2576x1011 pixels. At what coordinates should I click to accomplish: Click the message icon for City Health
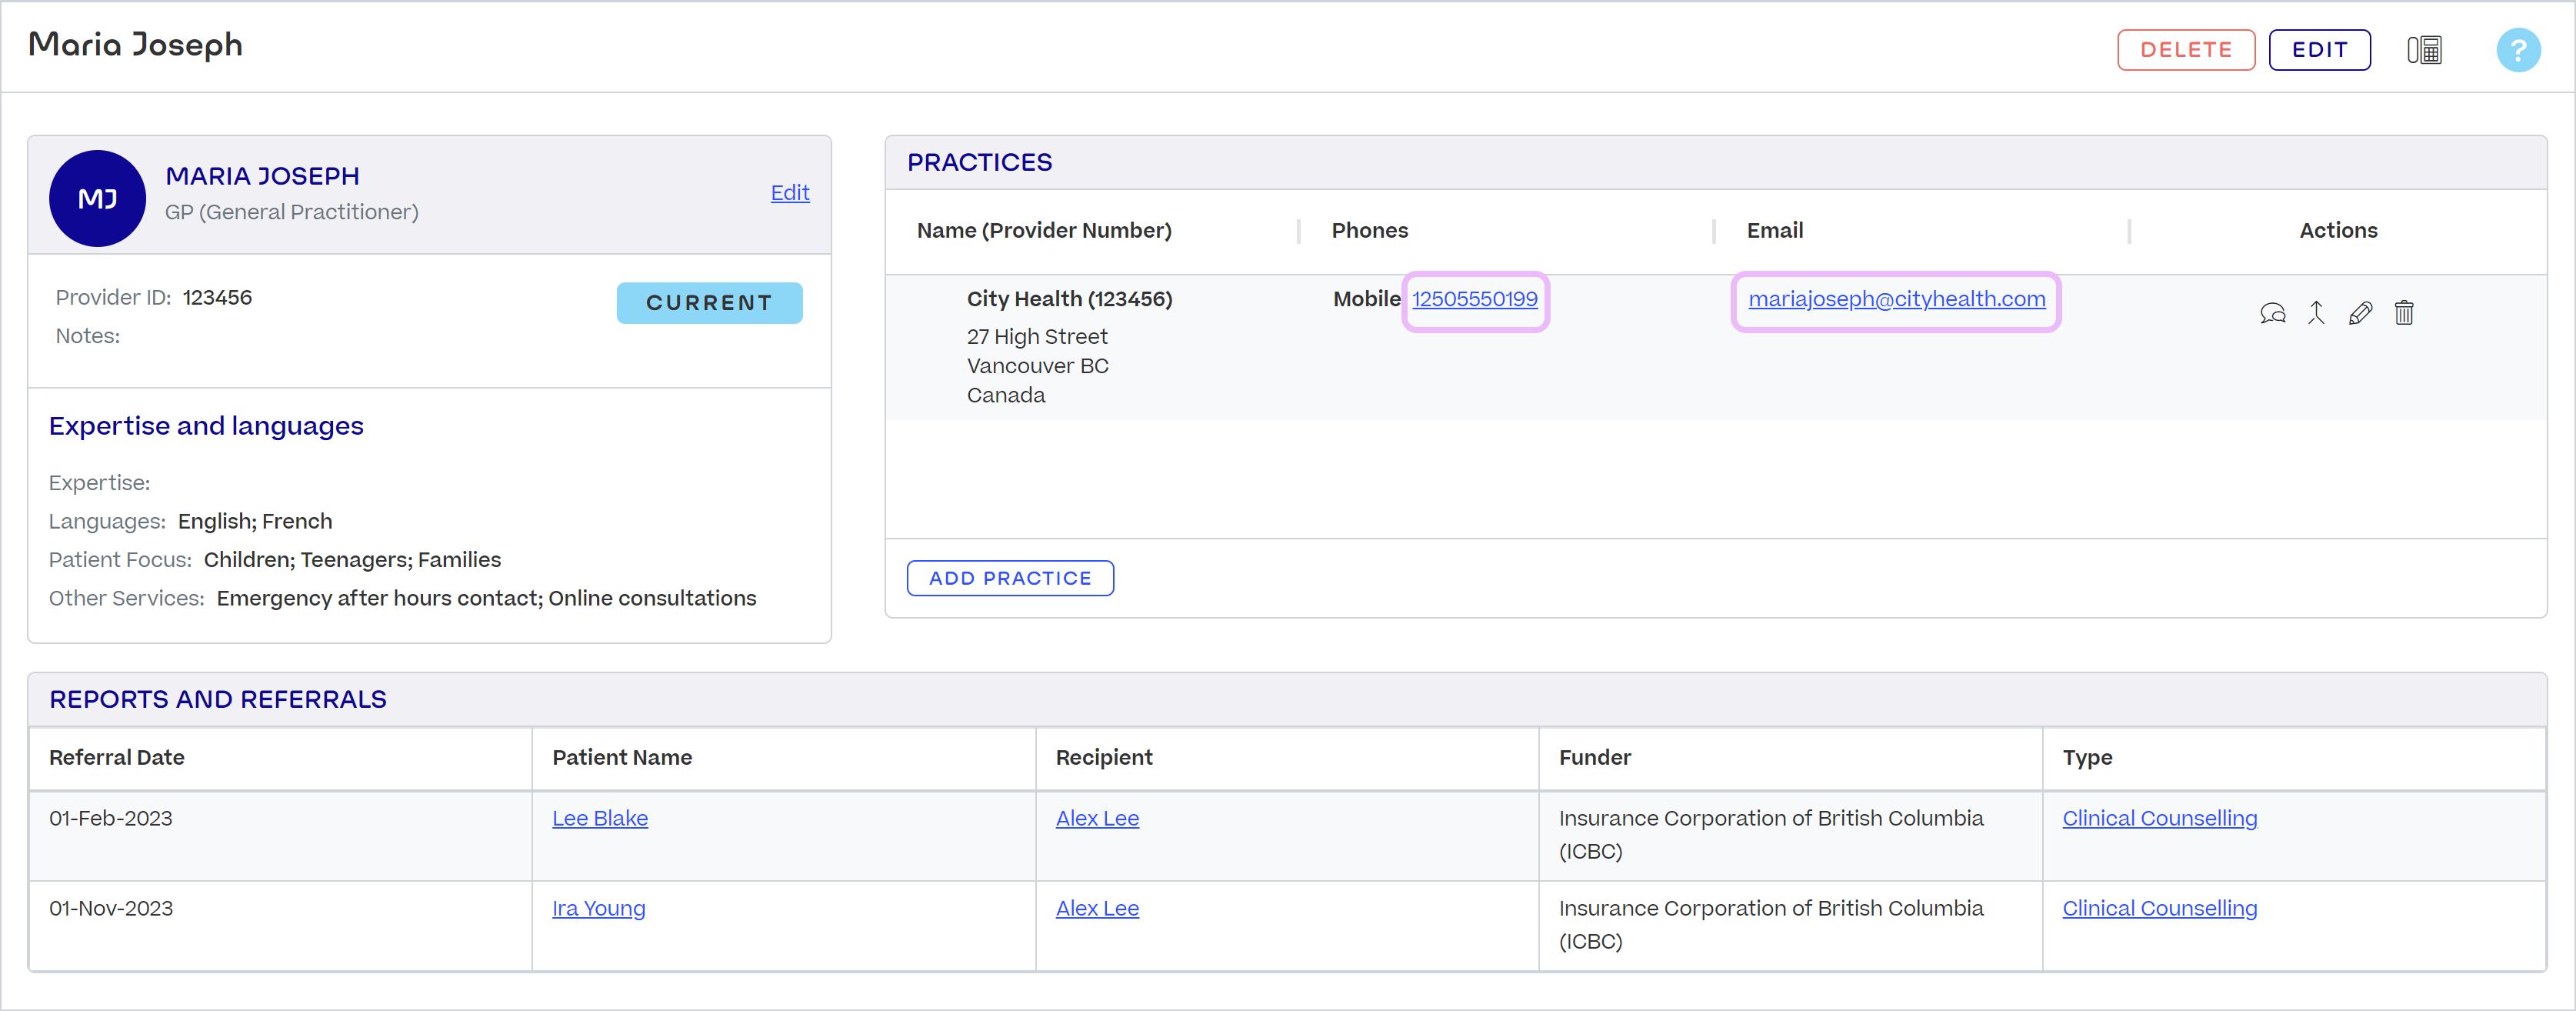point(2272,313)
